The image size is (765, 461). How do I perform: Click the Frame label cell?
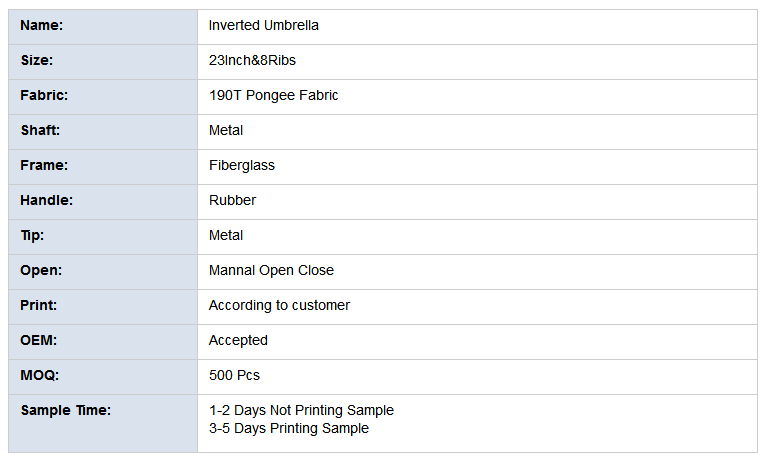[103, 167]
